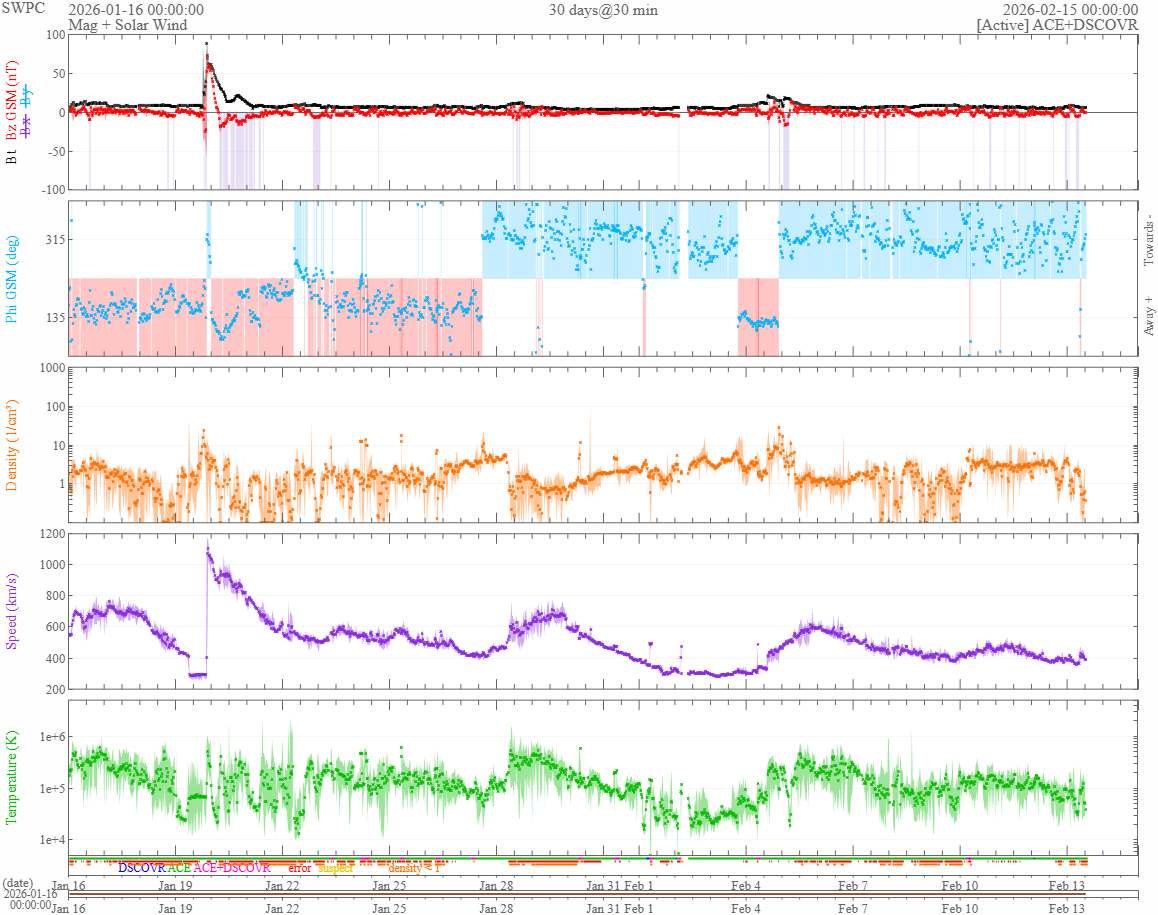This screenshot has height=915, width=1158.
Task: Click the pink Away sector block near Feb 4
Action: tap(758, 317)
